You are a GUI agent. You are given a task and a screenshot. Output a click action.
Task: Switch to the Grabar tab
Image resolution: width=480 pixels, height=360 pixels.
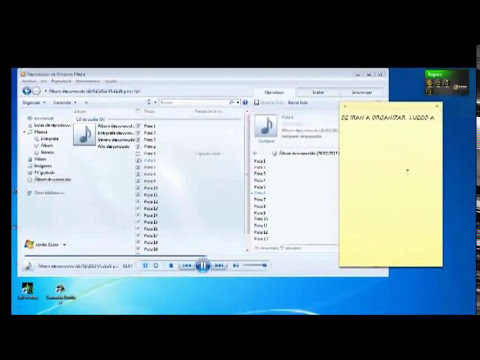pyautogui.click(x=318, y=92)
